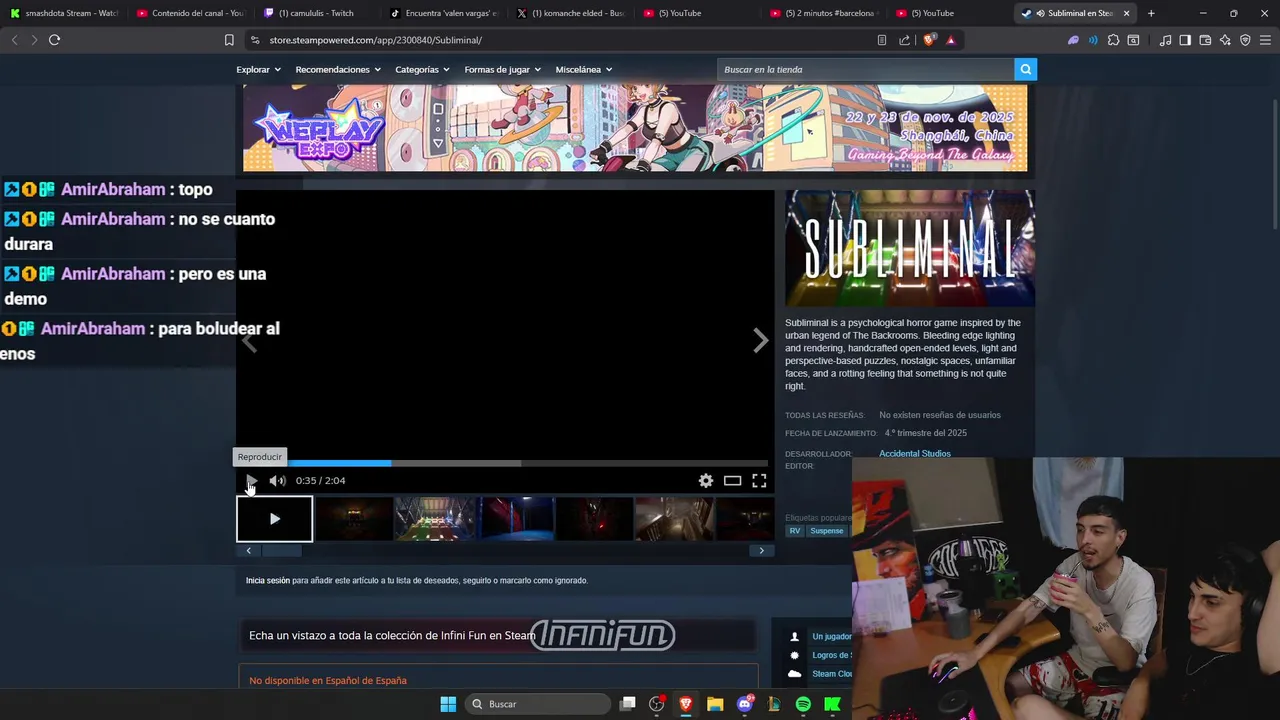This screenshot has width=1280, height=720.
Task: Mute the trailer using the speaker icon
Action: coord(277,481)
